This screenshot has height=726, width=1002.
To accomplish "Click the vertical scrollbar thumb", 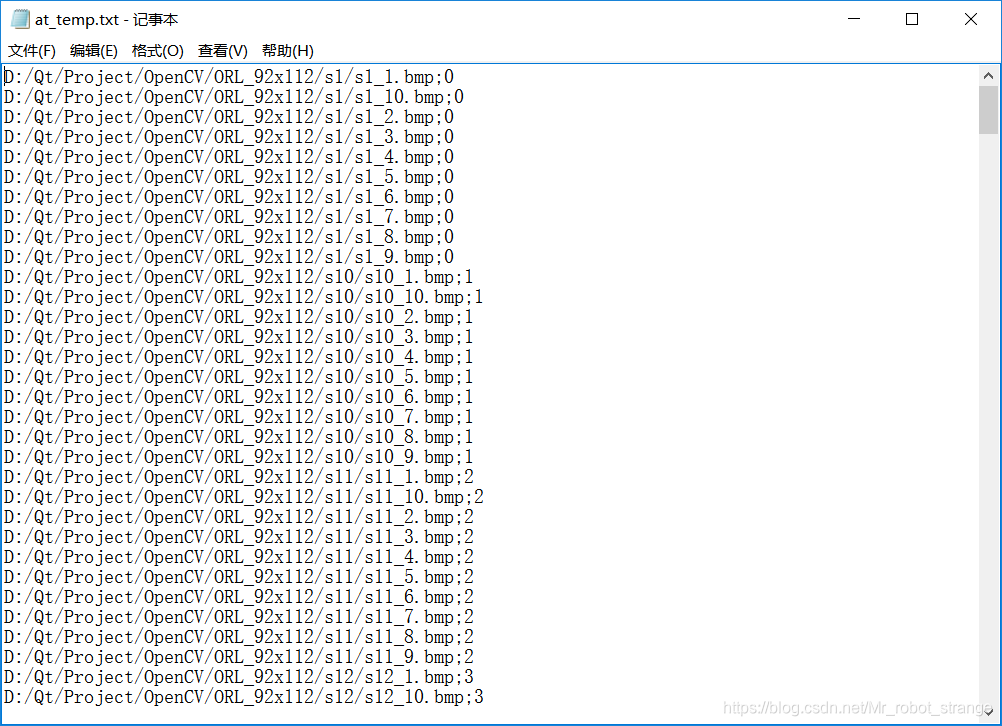I will coord(988,110).
